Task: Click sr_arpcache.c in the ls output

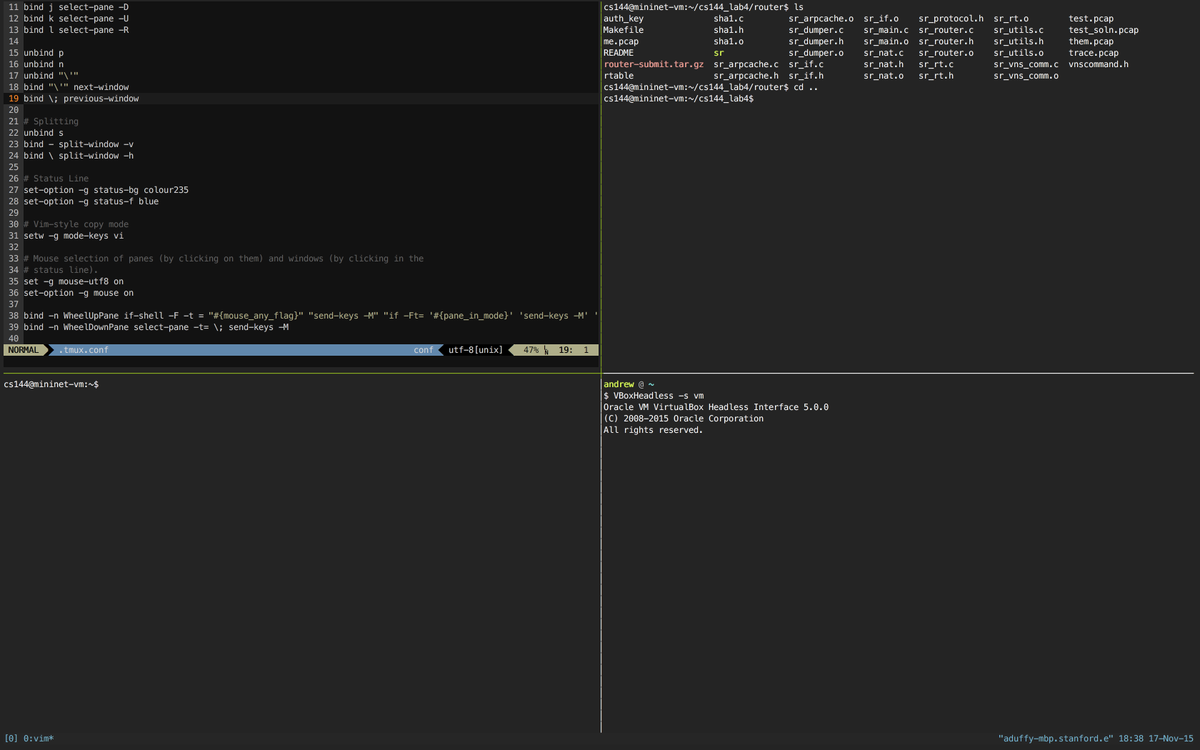Action: [746, 64]
